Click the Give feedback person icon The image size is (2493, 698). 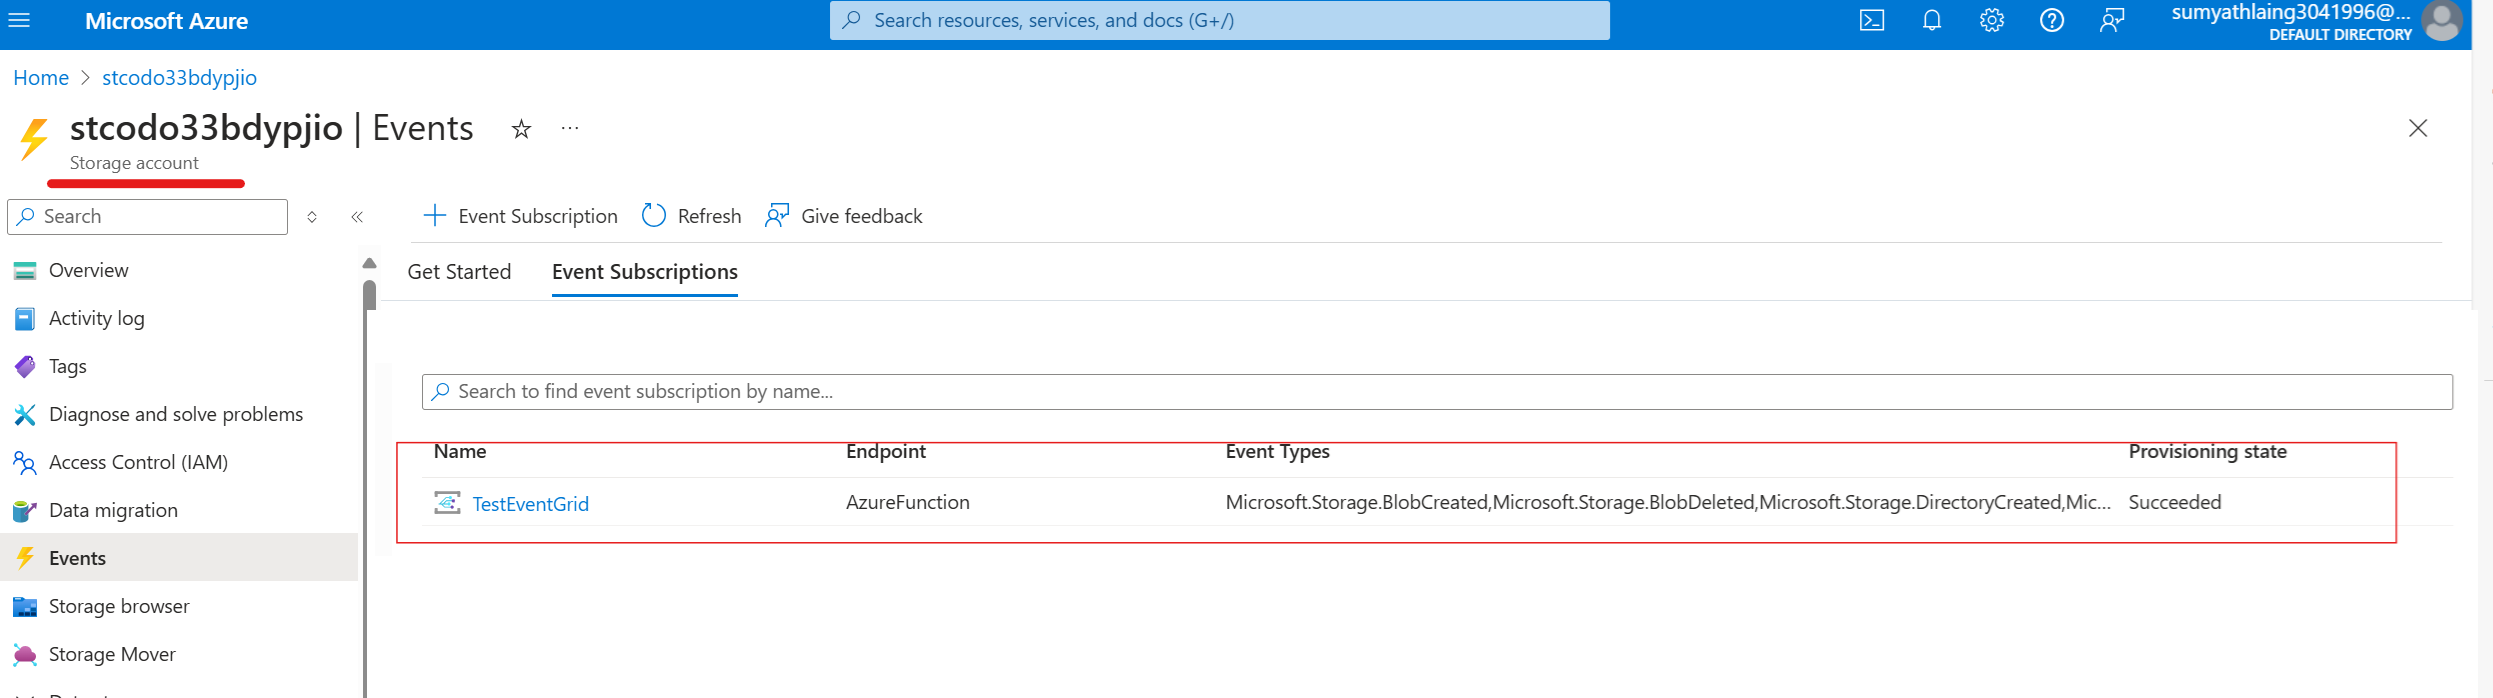(x=777, y=215)
